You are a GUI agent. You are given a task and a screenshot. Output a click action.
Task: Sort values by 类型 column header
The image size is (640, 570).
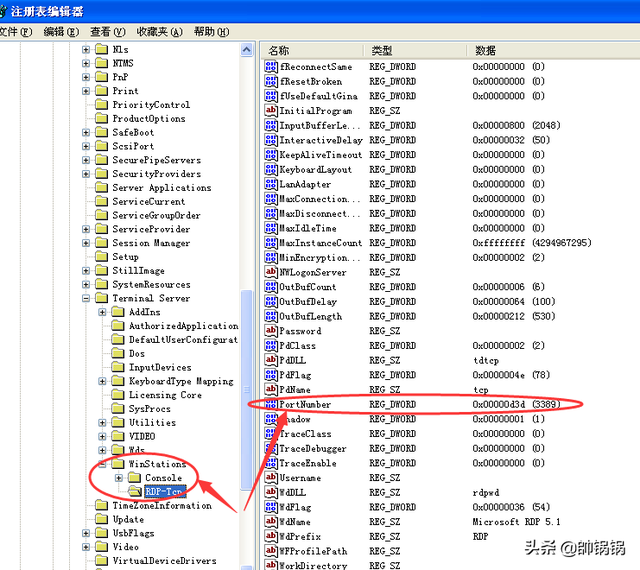click(415, 51)
